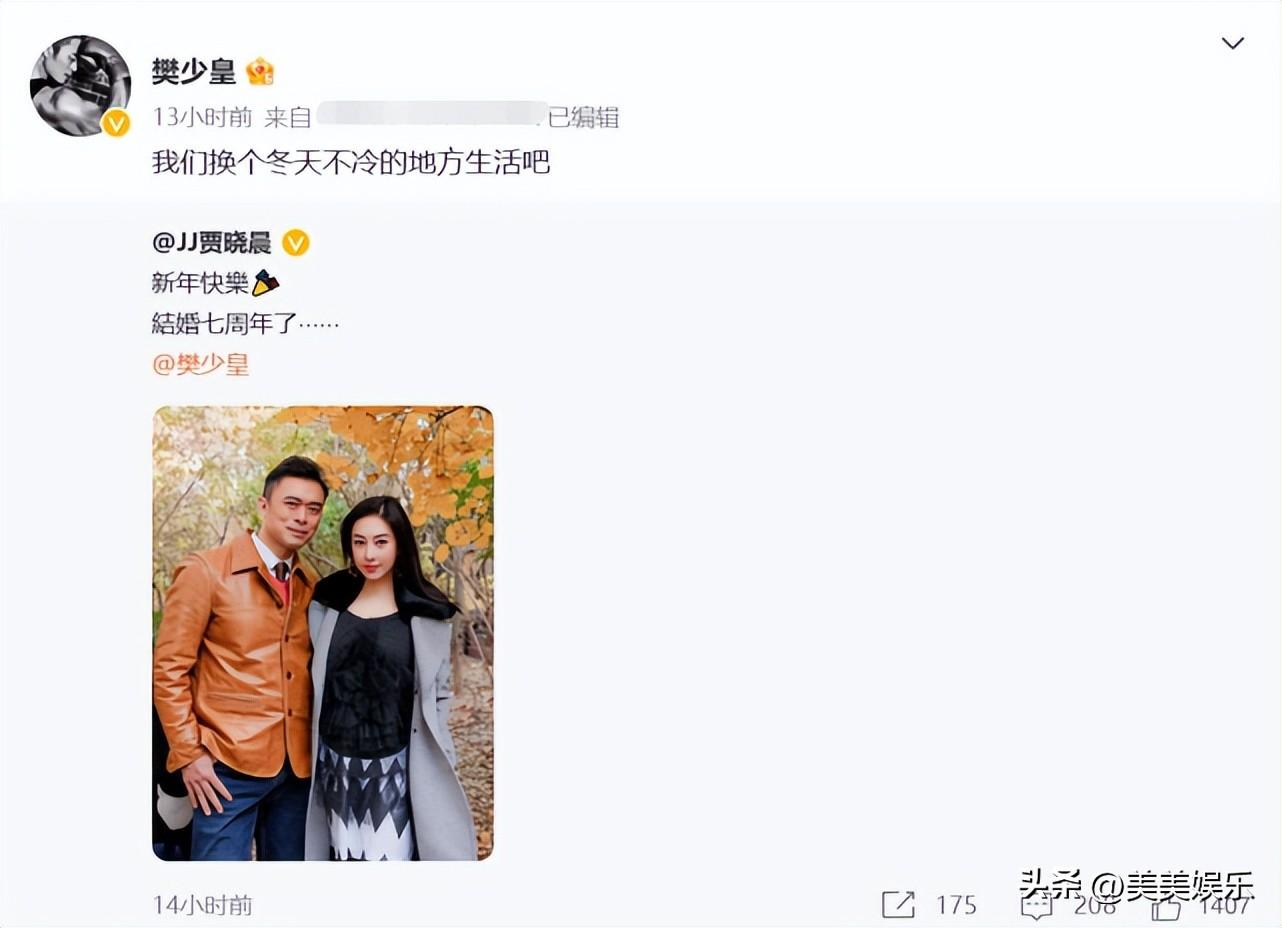Click the verified badge next to JJ贾晓晨
Screen dimensions: 1282x928
[x=295, y=243]
